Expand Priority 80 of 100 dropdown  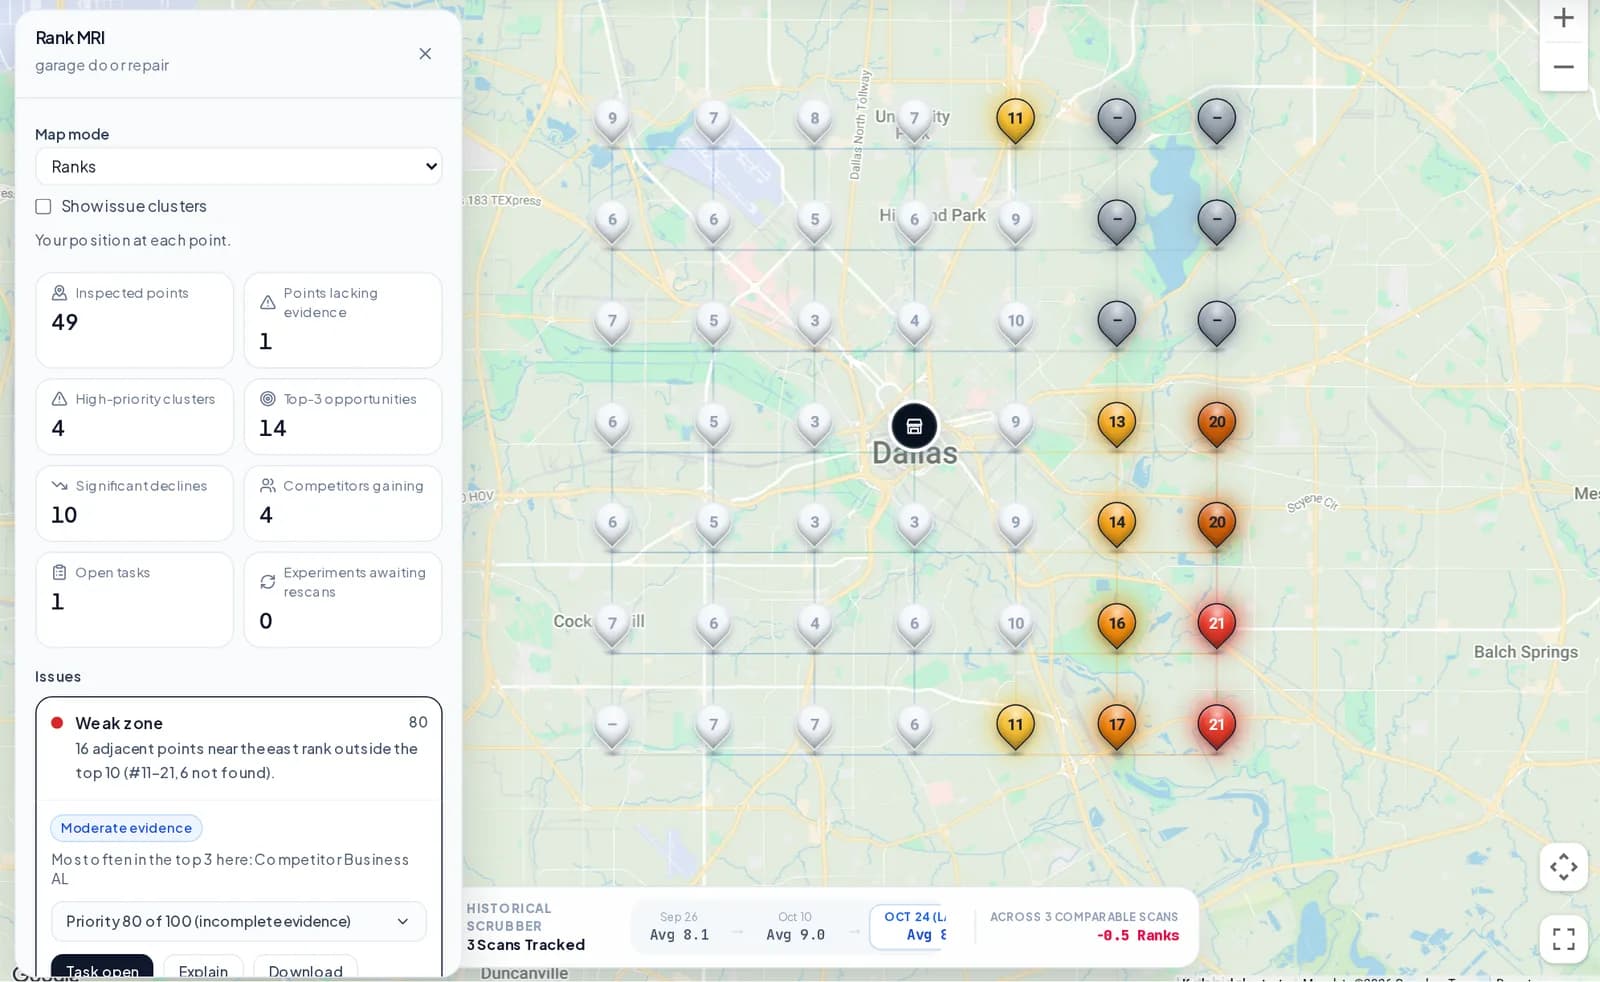coord(238,921)
